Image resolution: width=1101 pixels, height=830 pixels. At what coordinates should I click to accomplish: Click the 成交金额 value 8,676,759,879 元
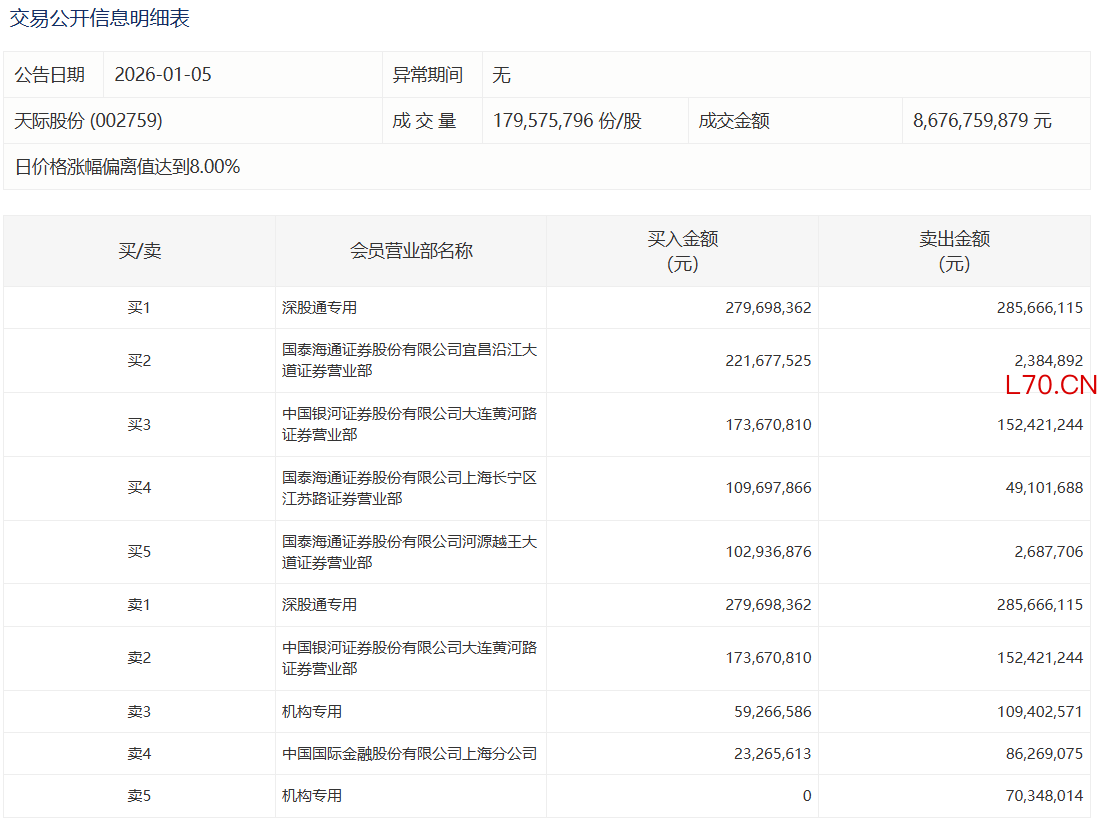(x=982, y=121)
